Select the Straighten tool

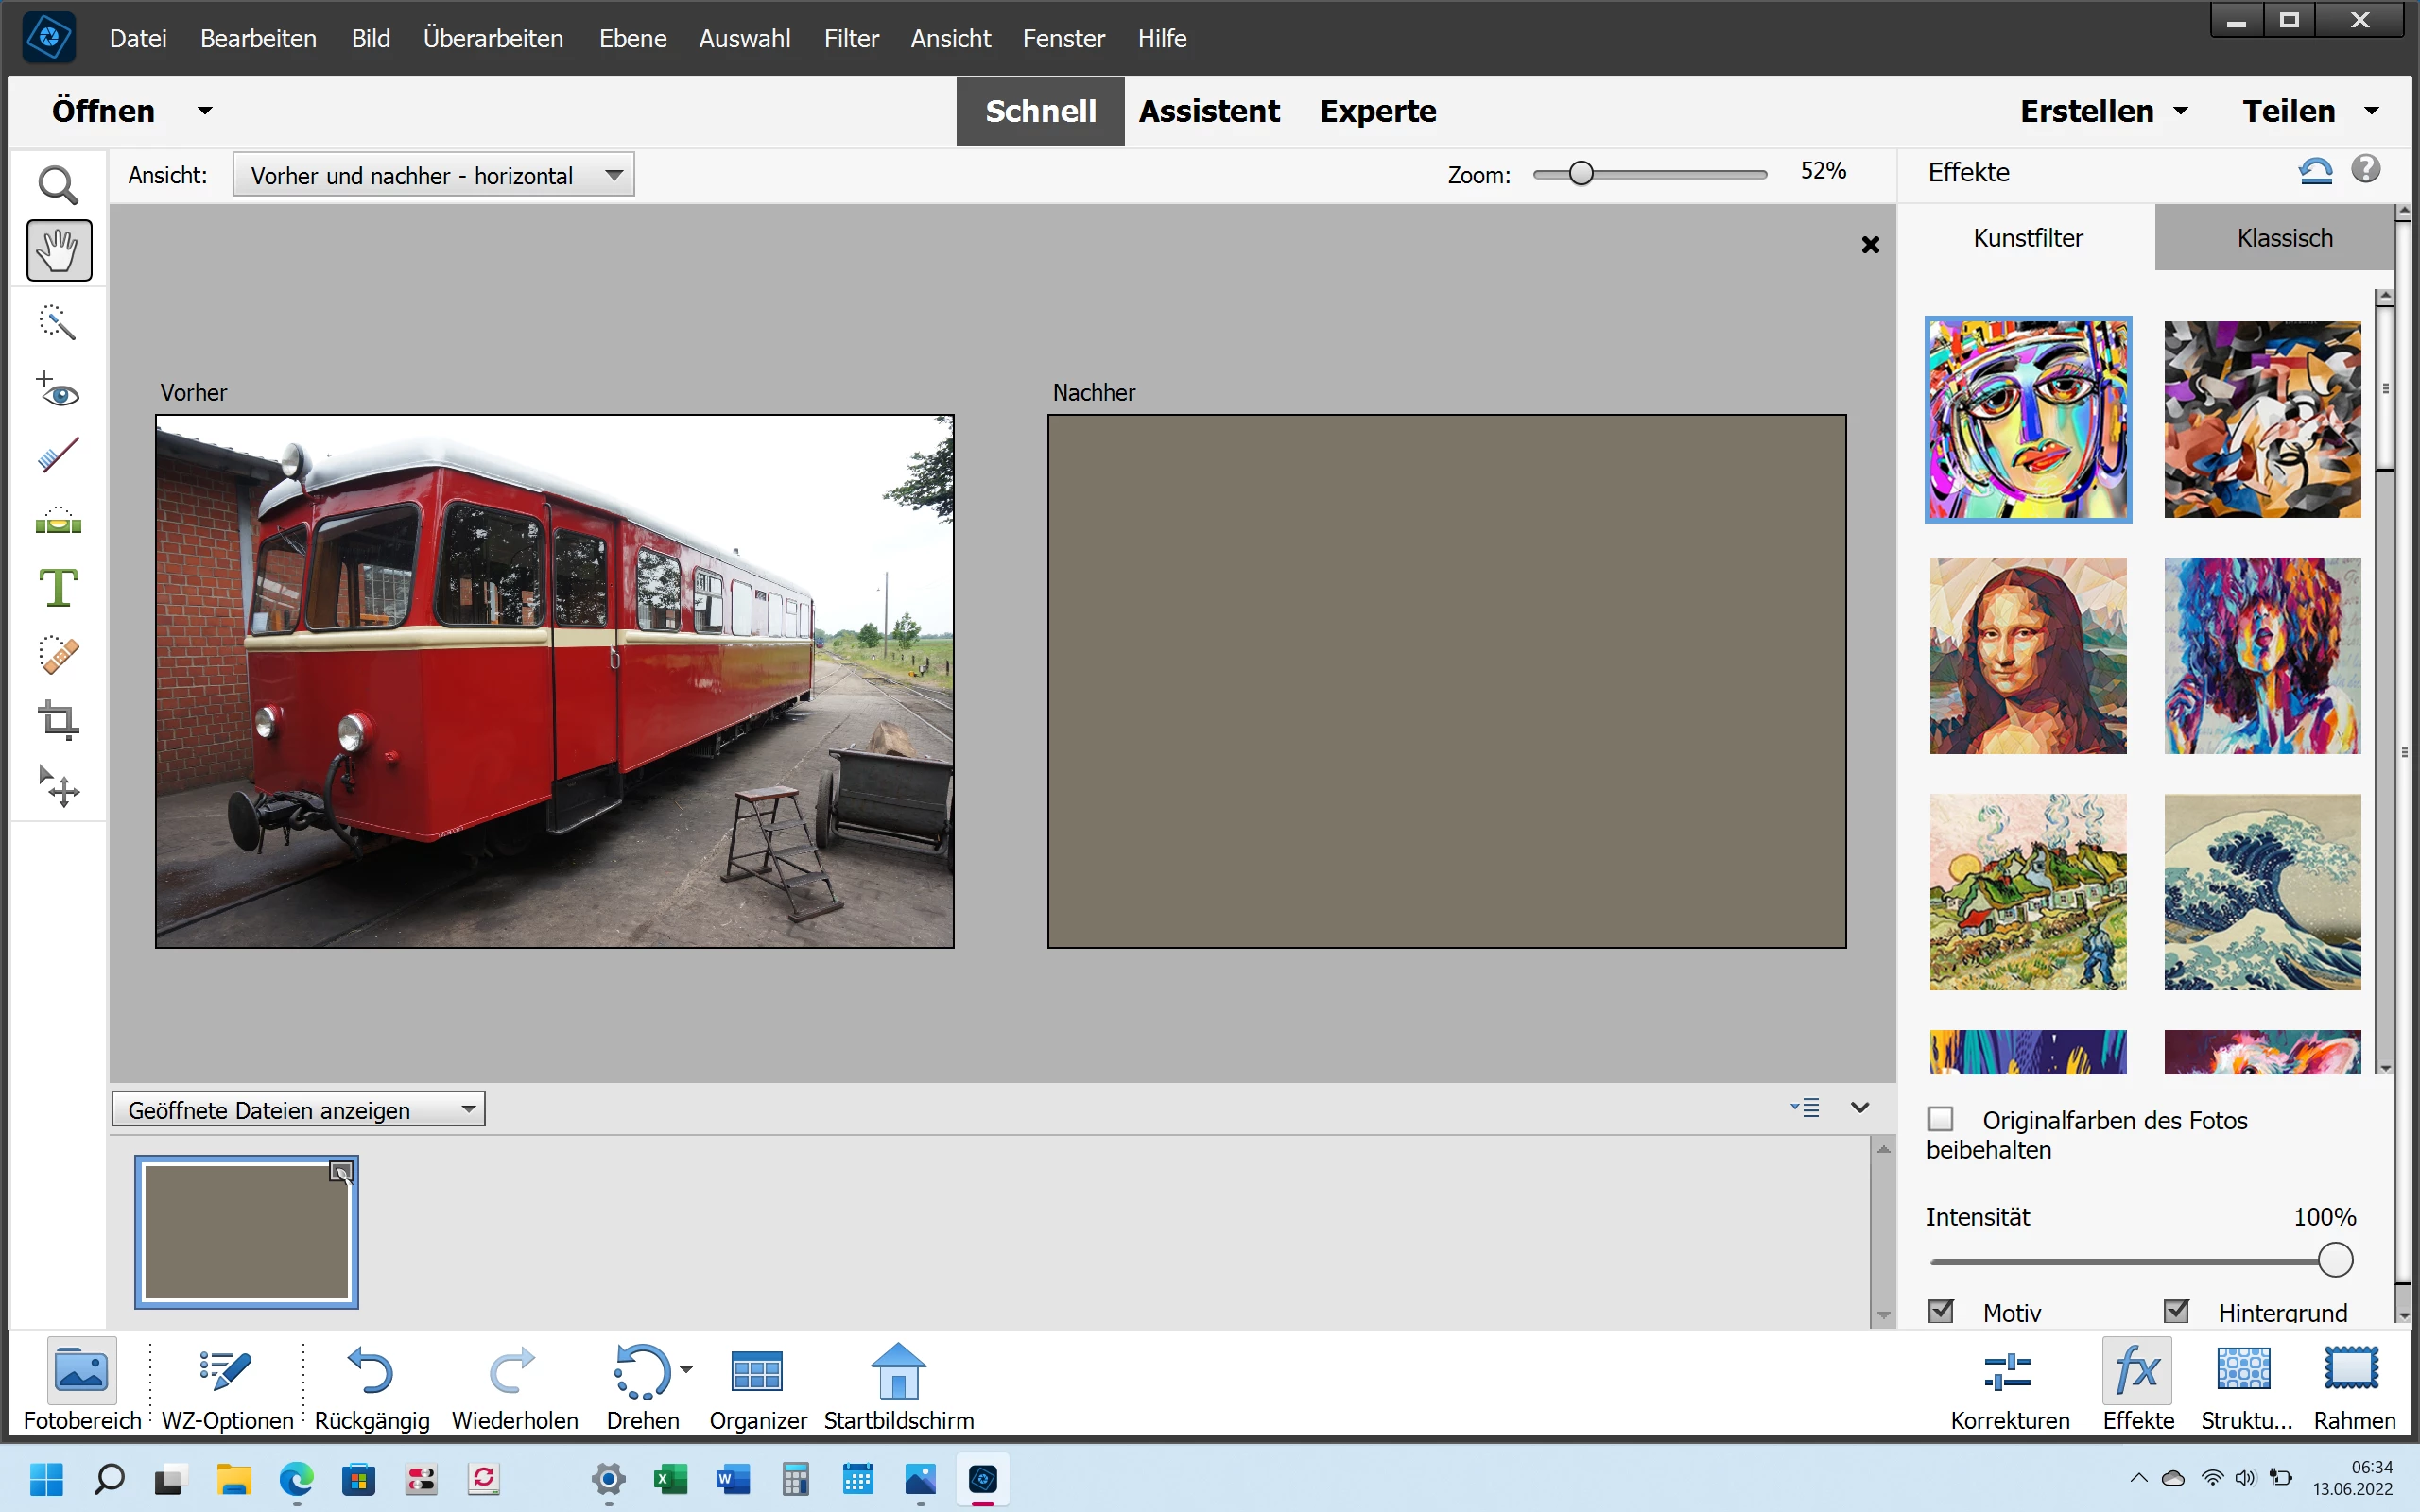(58, 522)
